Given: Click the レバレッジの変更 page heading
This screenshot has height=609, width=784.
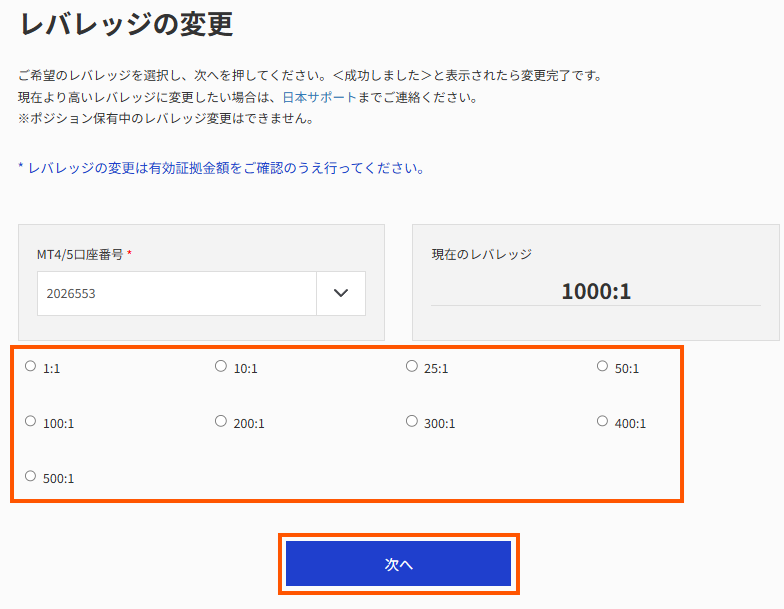Looking at the screenshot, I should (126, 24).
